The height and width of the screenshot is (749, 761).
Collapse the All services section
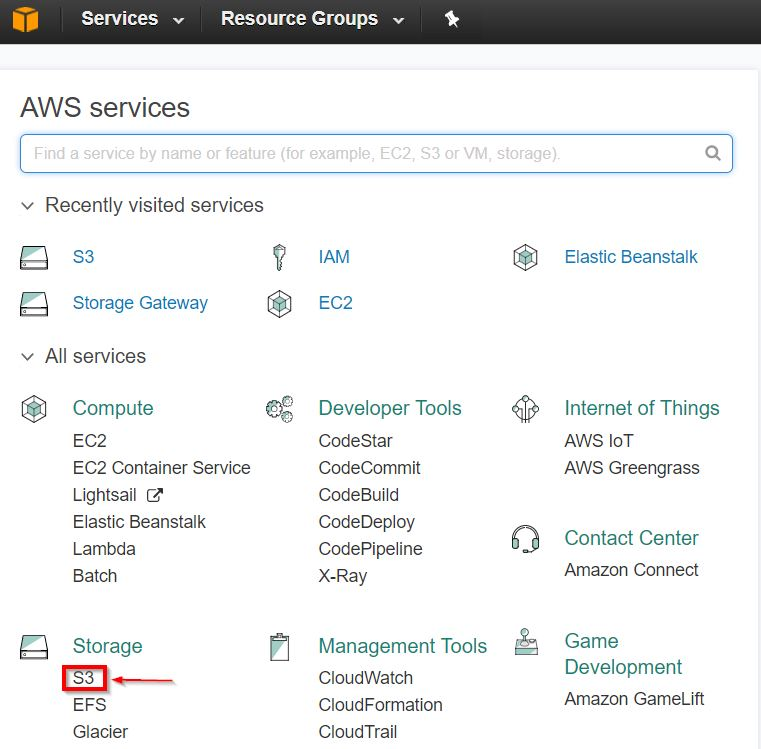pos(28,357)
